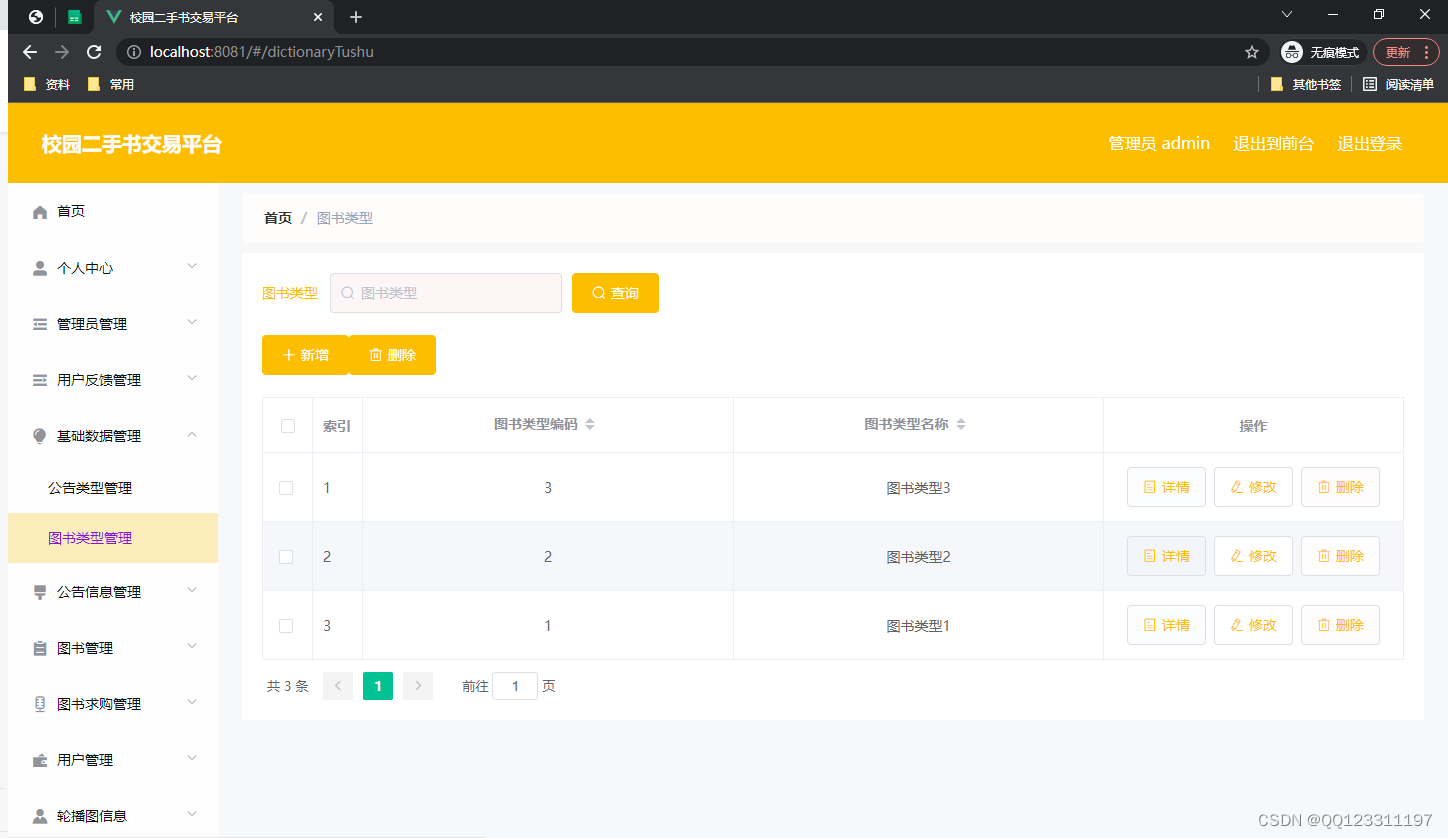Screen dimensions: 1448x838
Task: Click the list icon beside 管理员管理
Action: [x=40, y=324]
